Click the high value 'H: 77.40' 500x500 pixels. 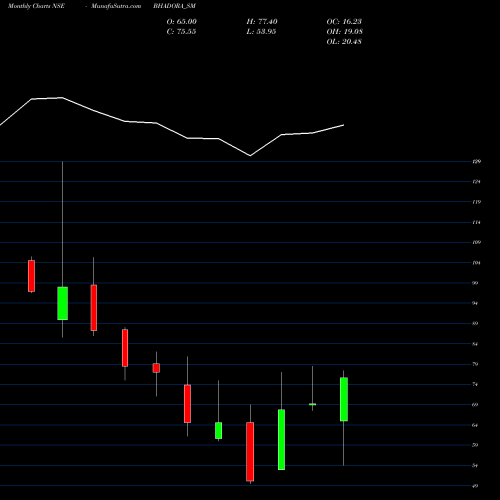[262, 22]
